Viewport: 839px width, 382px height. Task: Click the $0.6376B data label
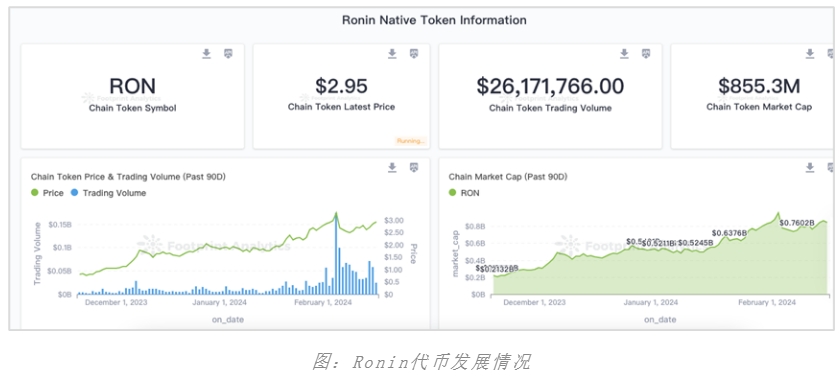pos(729,233)
